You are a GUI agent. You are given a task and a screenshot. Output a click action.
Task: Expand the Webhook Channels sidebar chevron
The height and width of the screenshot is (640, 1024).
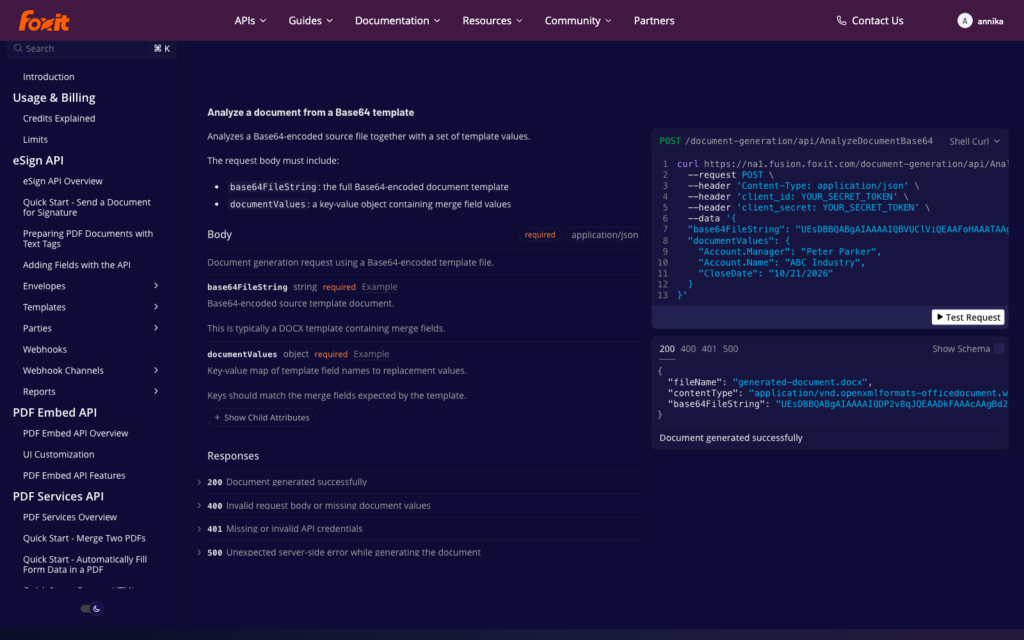(156, 370)
